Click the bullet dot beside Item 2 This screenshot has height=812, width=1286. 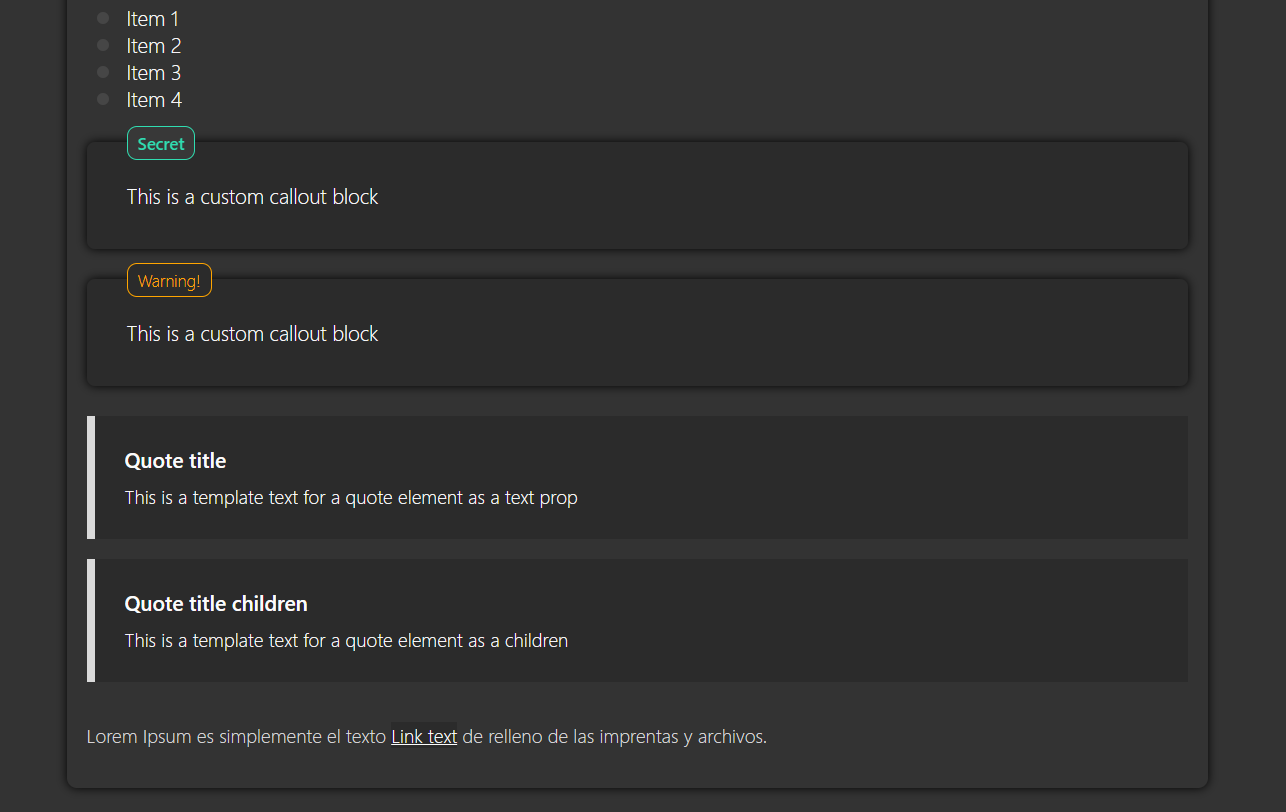[103, 45]
